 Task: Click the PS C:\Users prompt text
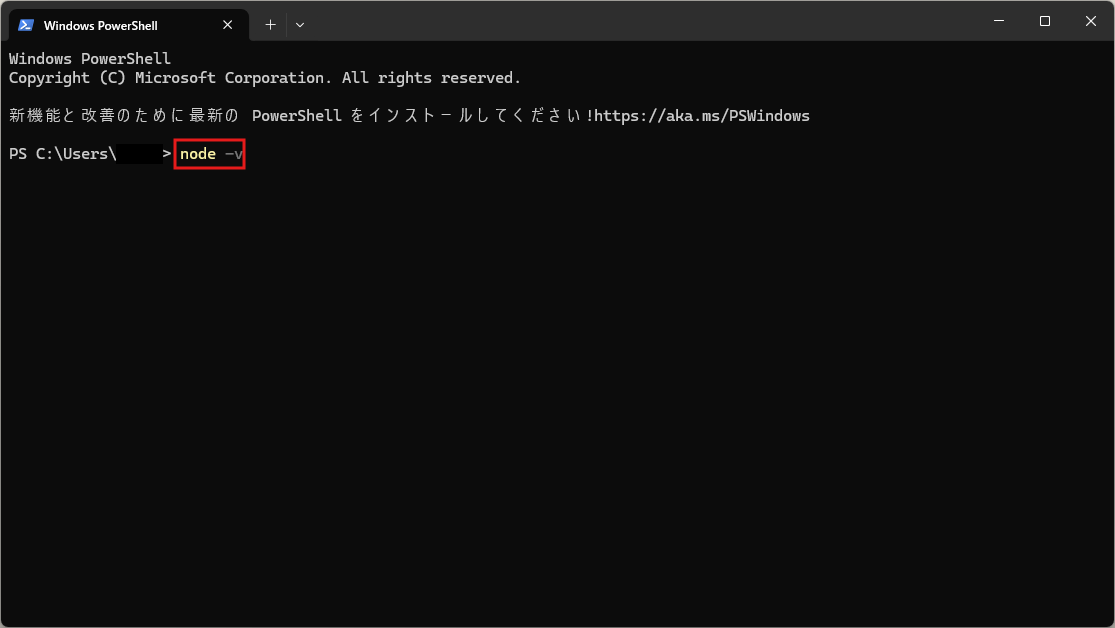pyautogui.click(x=62, y=154)
